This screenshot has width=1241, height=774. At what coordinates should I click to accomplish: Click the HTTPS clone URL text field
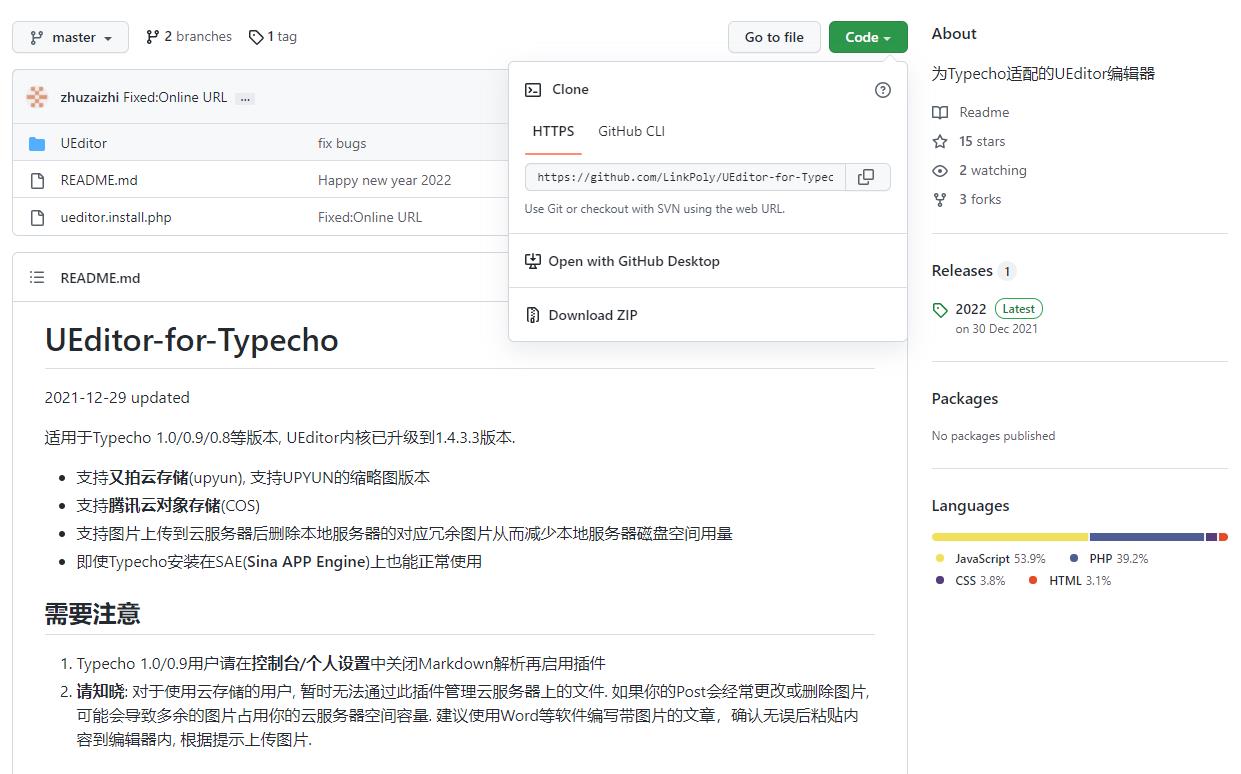(x=685, y=177)
